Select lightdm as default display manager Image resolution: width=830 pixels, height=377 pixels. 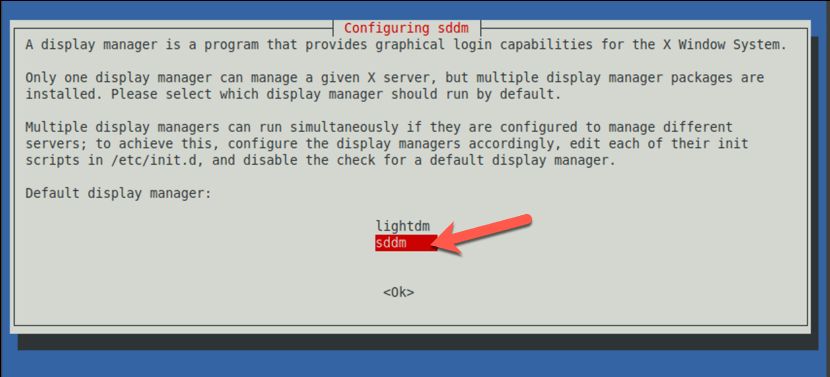click(x=402, y=226)
